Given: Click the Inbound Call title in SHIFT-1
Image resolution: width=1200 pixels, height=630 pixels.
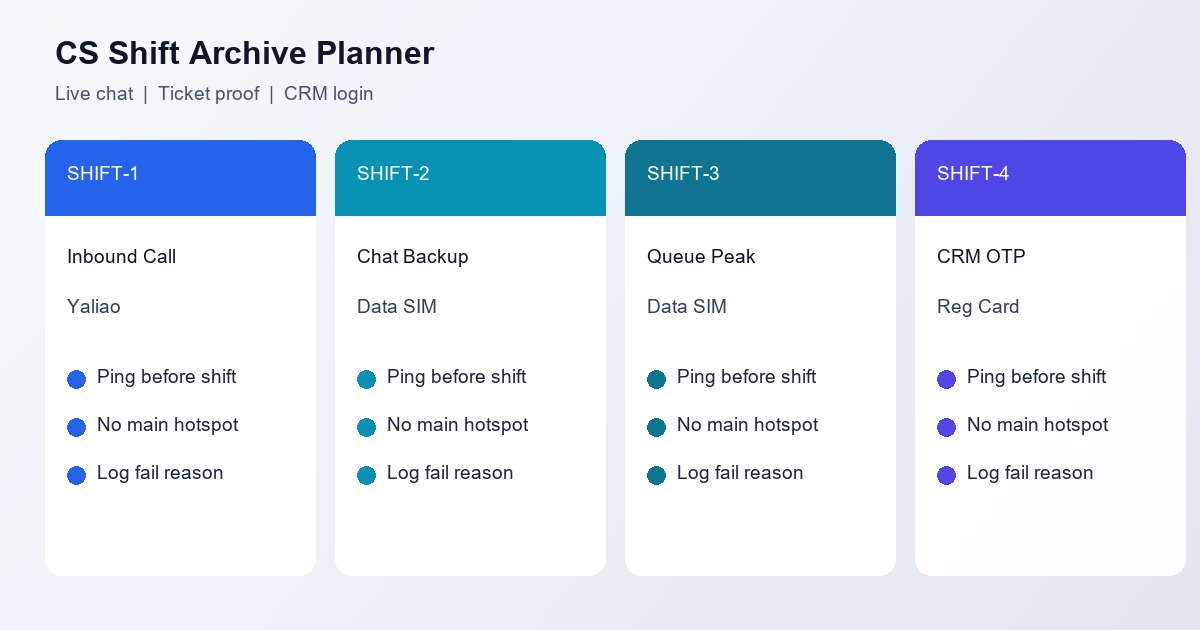Looking at the screenshot, I should (121, 257).
